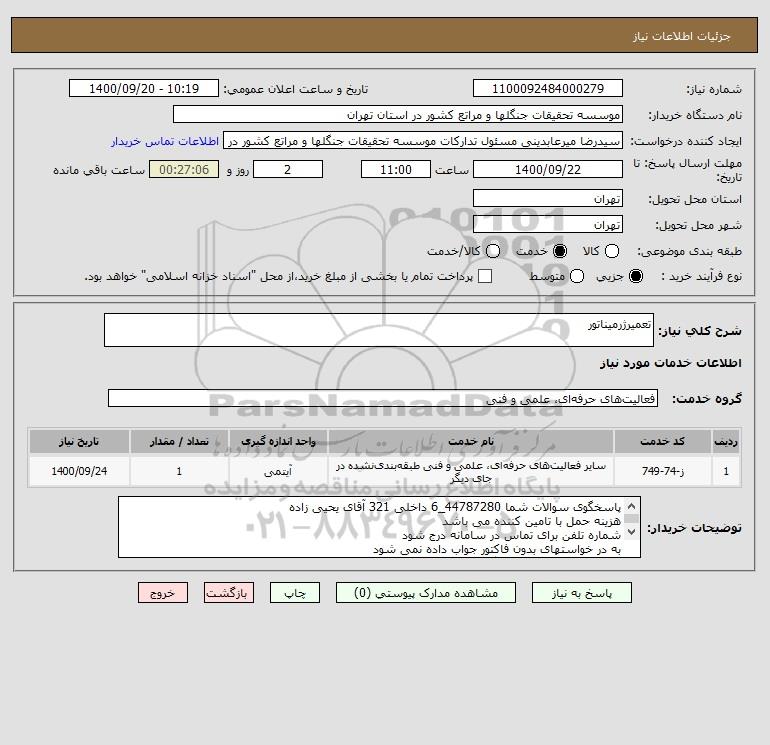Click the گروه خدمت field

click(383, 398)
